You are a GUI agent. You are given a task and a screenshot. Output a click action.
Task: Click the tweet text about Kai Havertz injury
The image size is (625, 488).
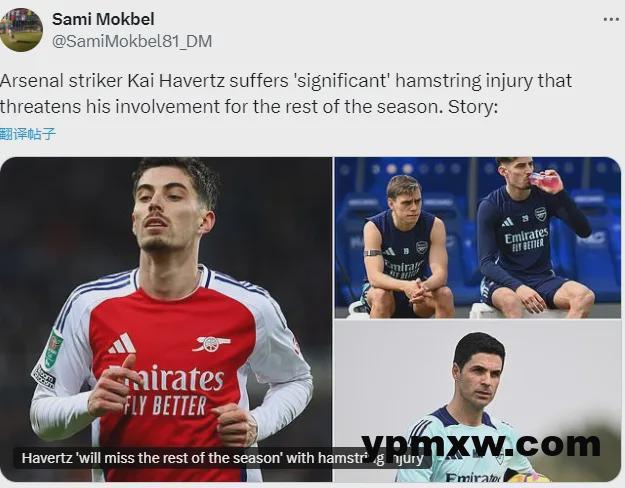286,93
